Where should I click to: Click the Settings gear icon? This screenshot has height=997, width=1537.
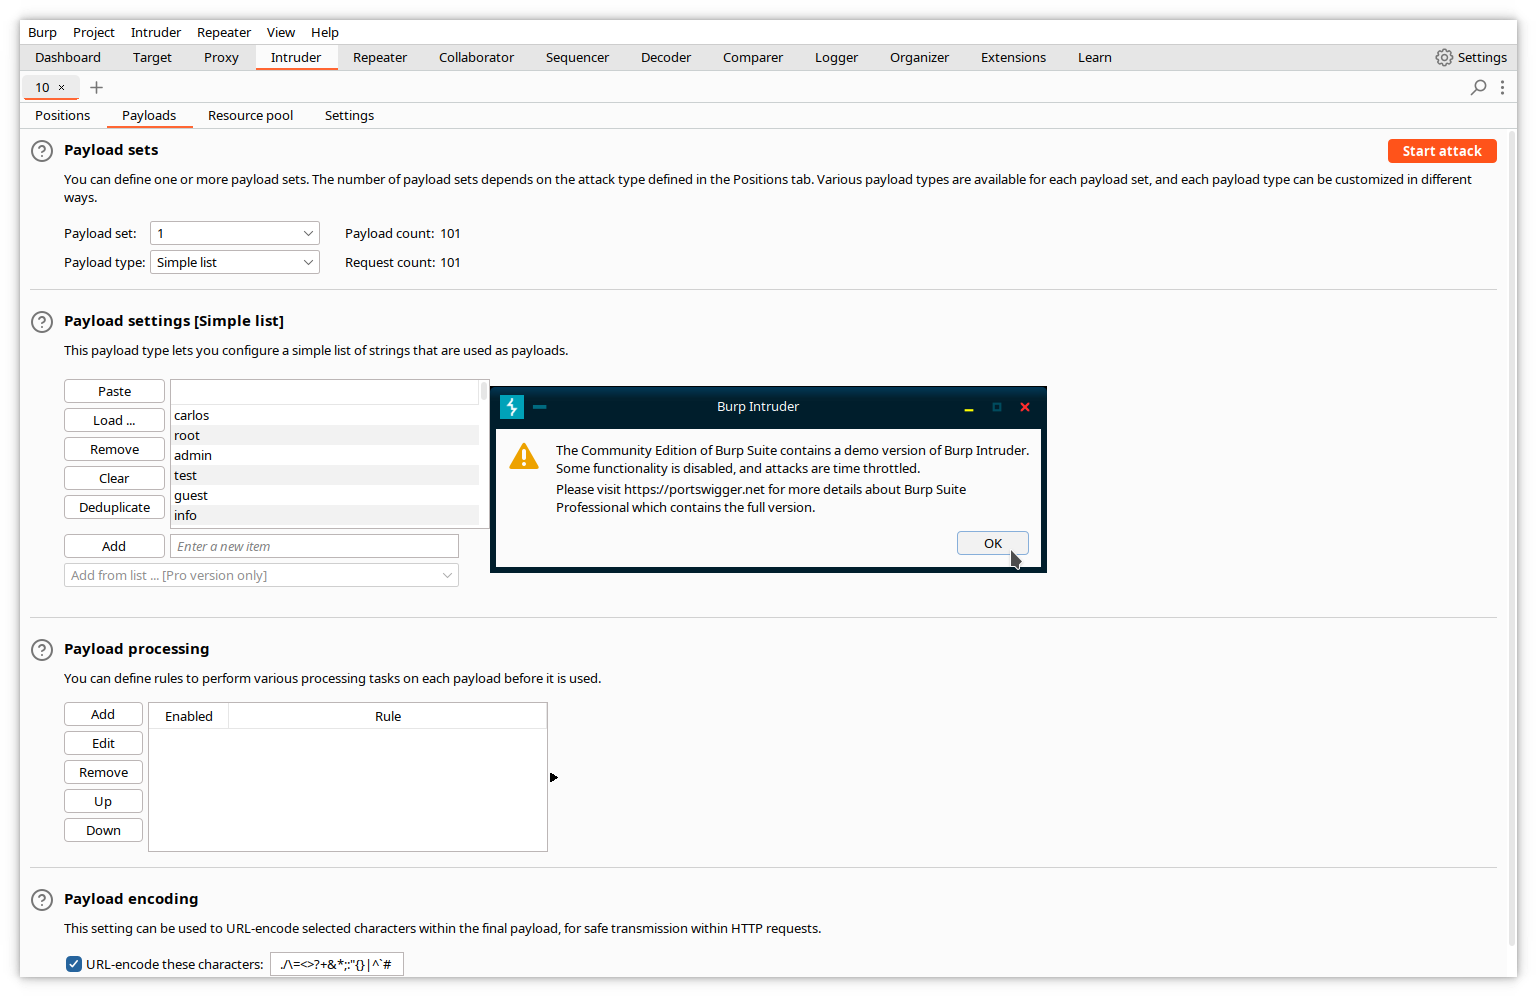pos(1443,58)
